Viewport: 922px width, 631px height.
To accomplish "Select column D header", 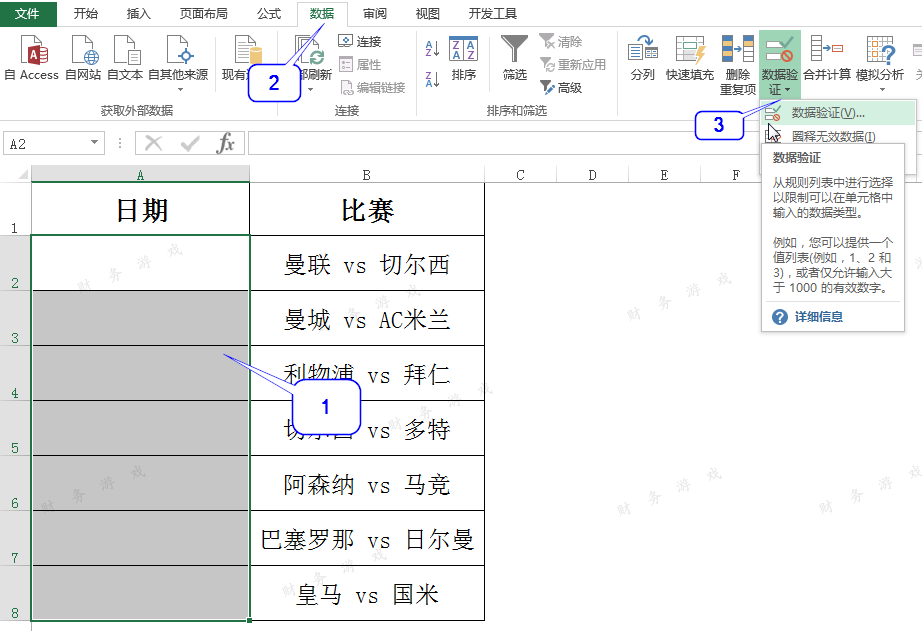I will [x=592, y=175].
